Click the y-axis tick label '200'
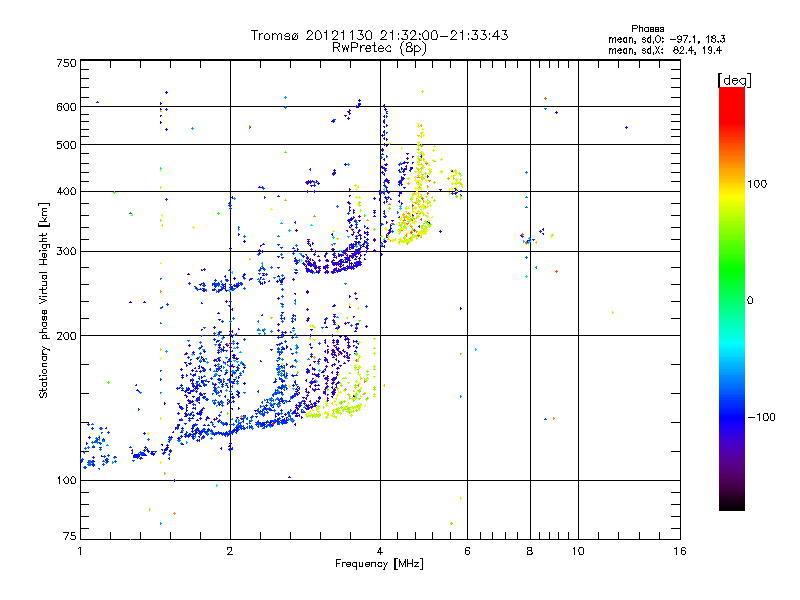This screenshot has height=600, width=800. point(66,336)
